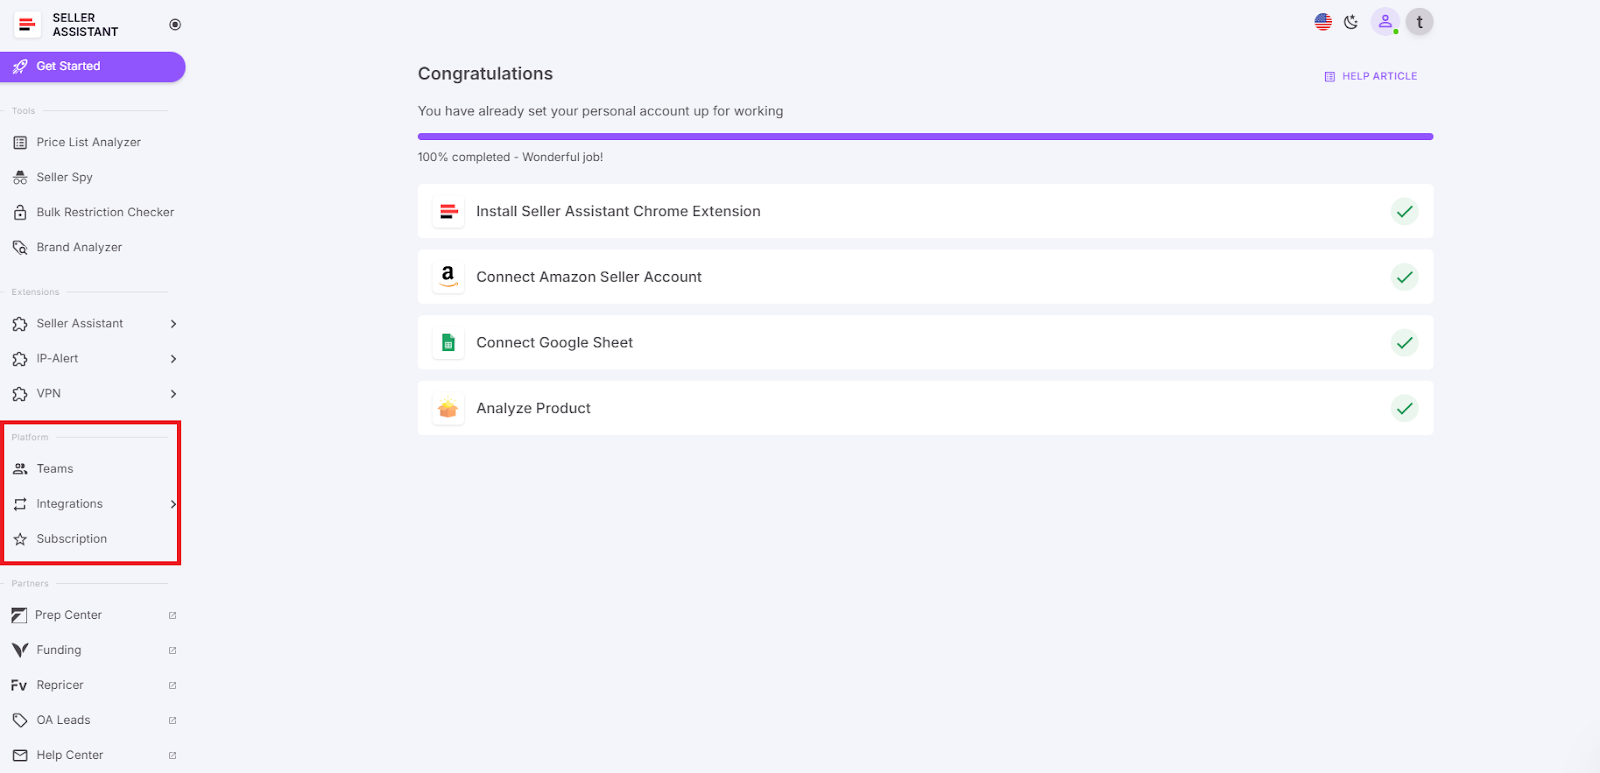The height and width of the screenshot is (773, 1600).
Task: Click the Google Sheet icon
Action: 448,343
